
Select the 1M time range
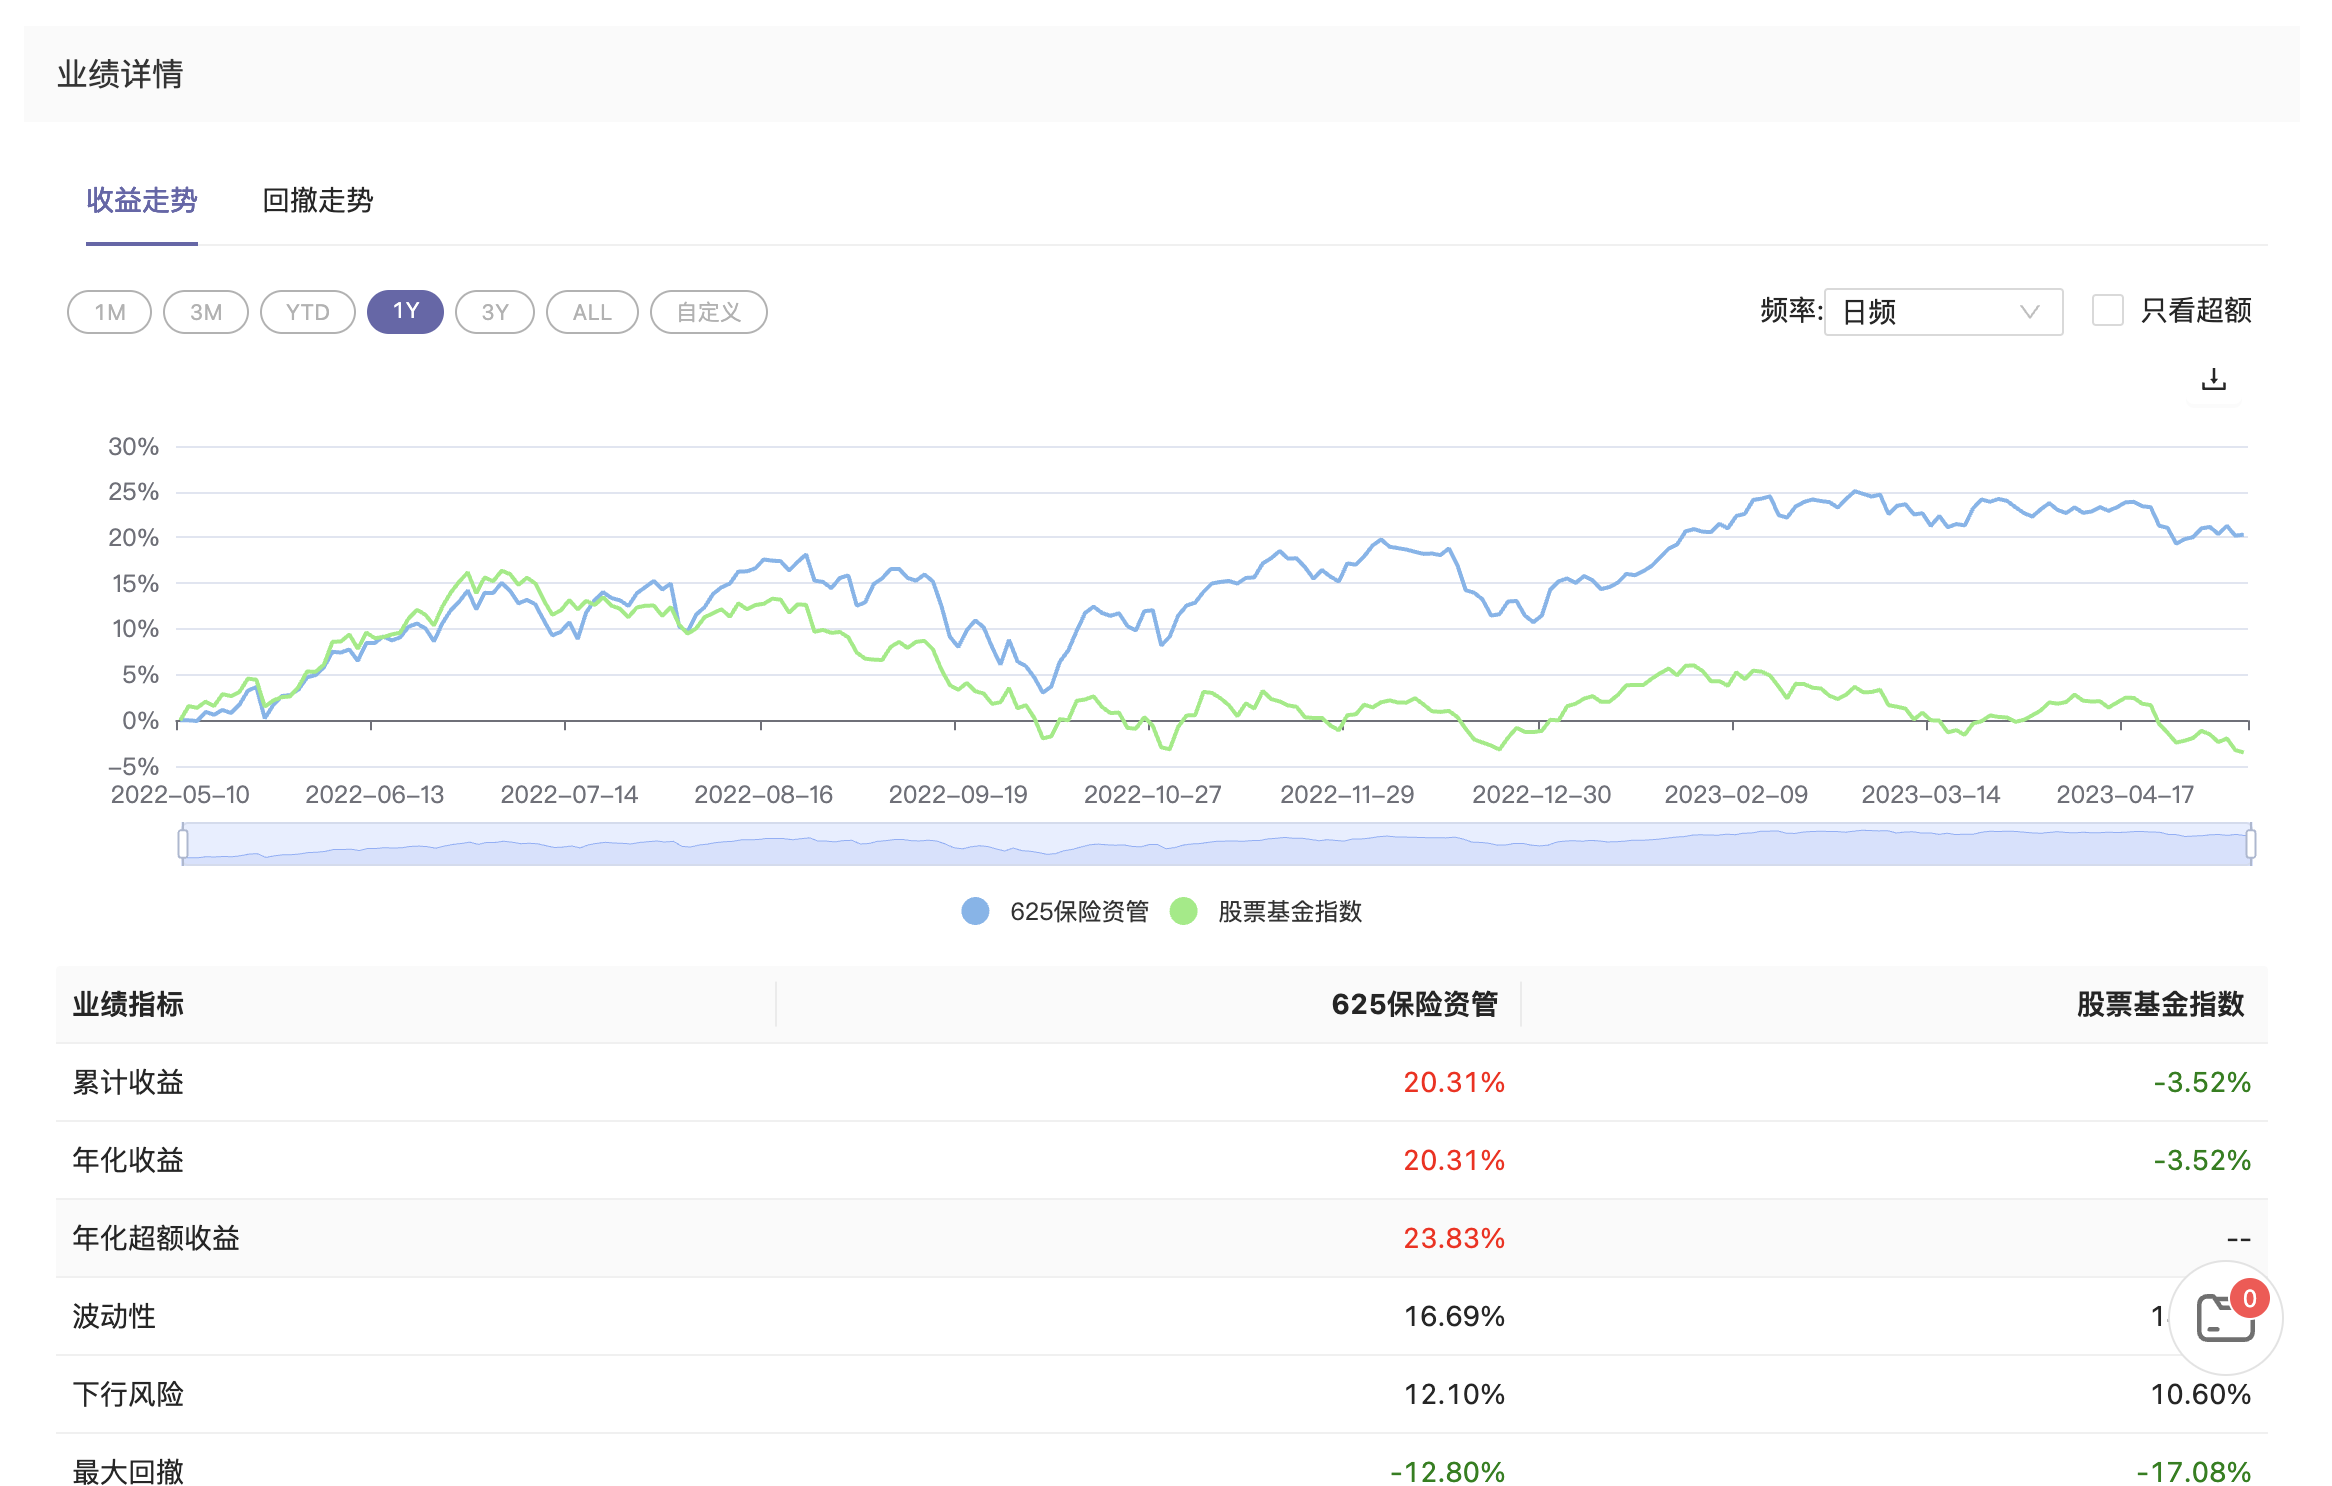click(x=110, y=312)
